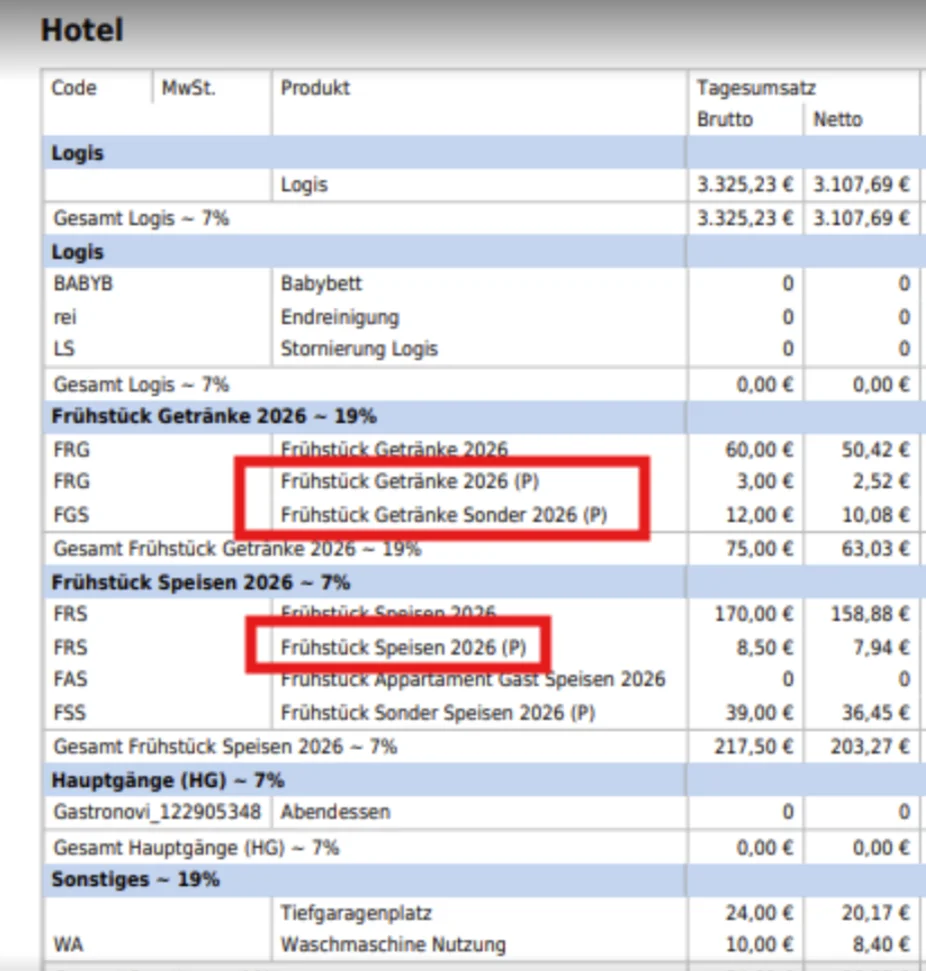
Task: Click the "Abendessen" product name
Action: click(335, 811)
